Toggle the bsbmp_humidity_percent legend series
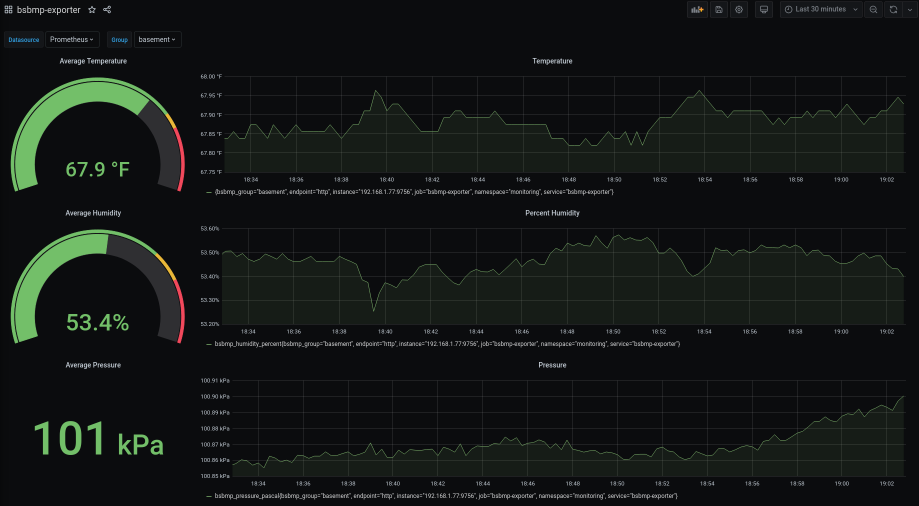919x506 pixels. click(x=447, y=344)
